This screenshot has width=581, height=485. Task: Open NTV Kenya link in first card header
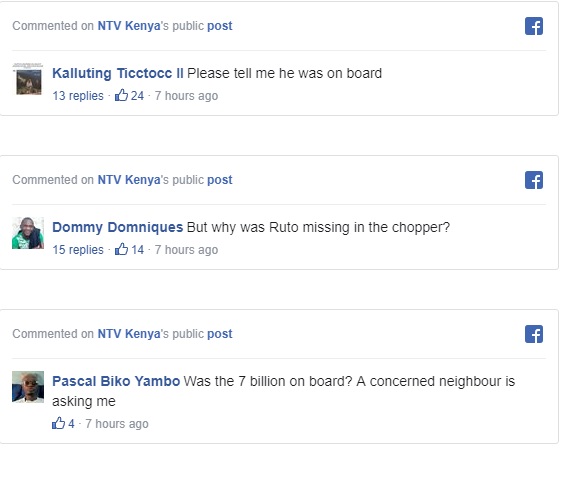pos(129,26)
